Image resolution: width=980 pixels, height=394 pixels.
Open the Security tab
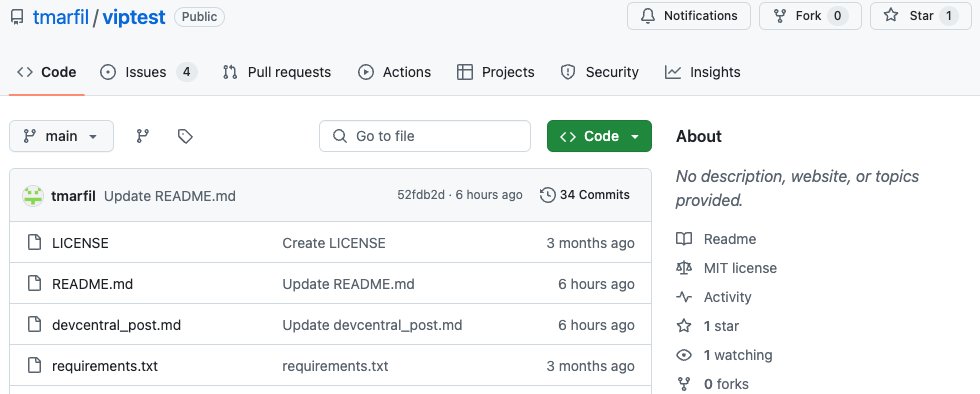[x=599, y=72]
